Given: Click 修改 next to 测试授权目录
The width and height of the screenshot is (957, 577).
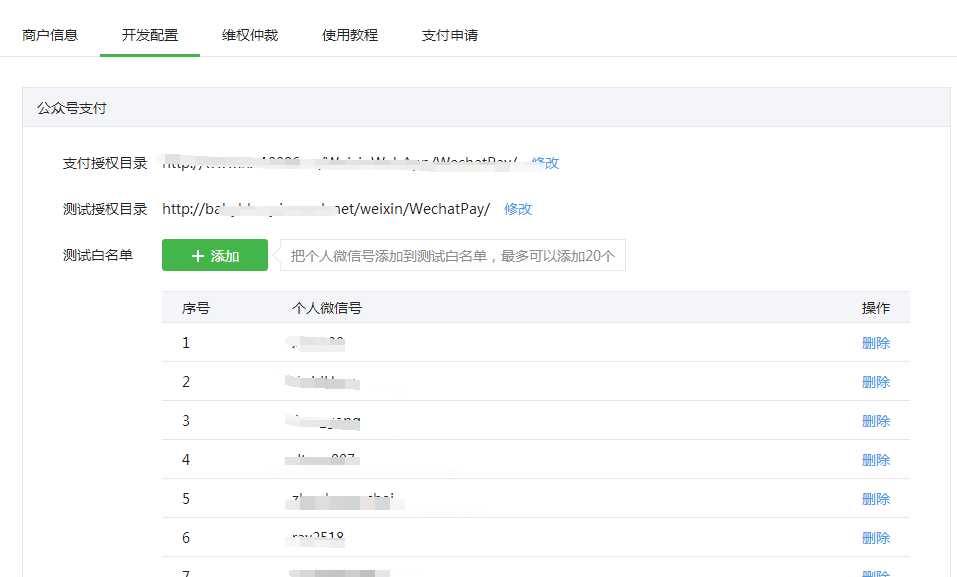Looking at the screenshot, I should click(518, 209).
